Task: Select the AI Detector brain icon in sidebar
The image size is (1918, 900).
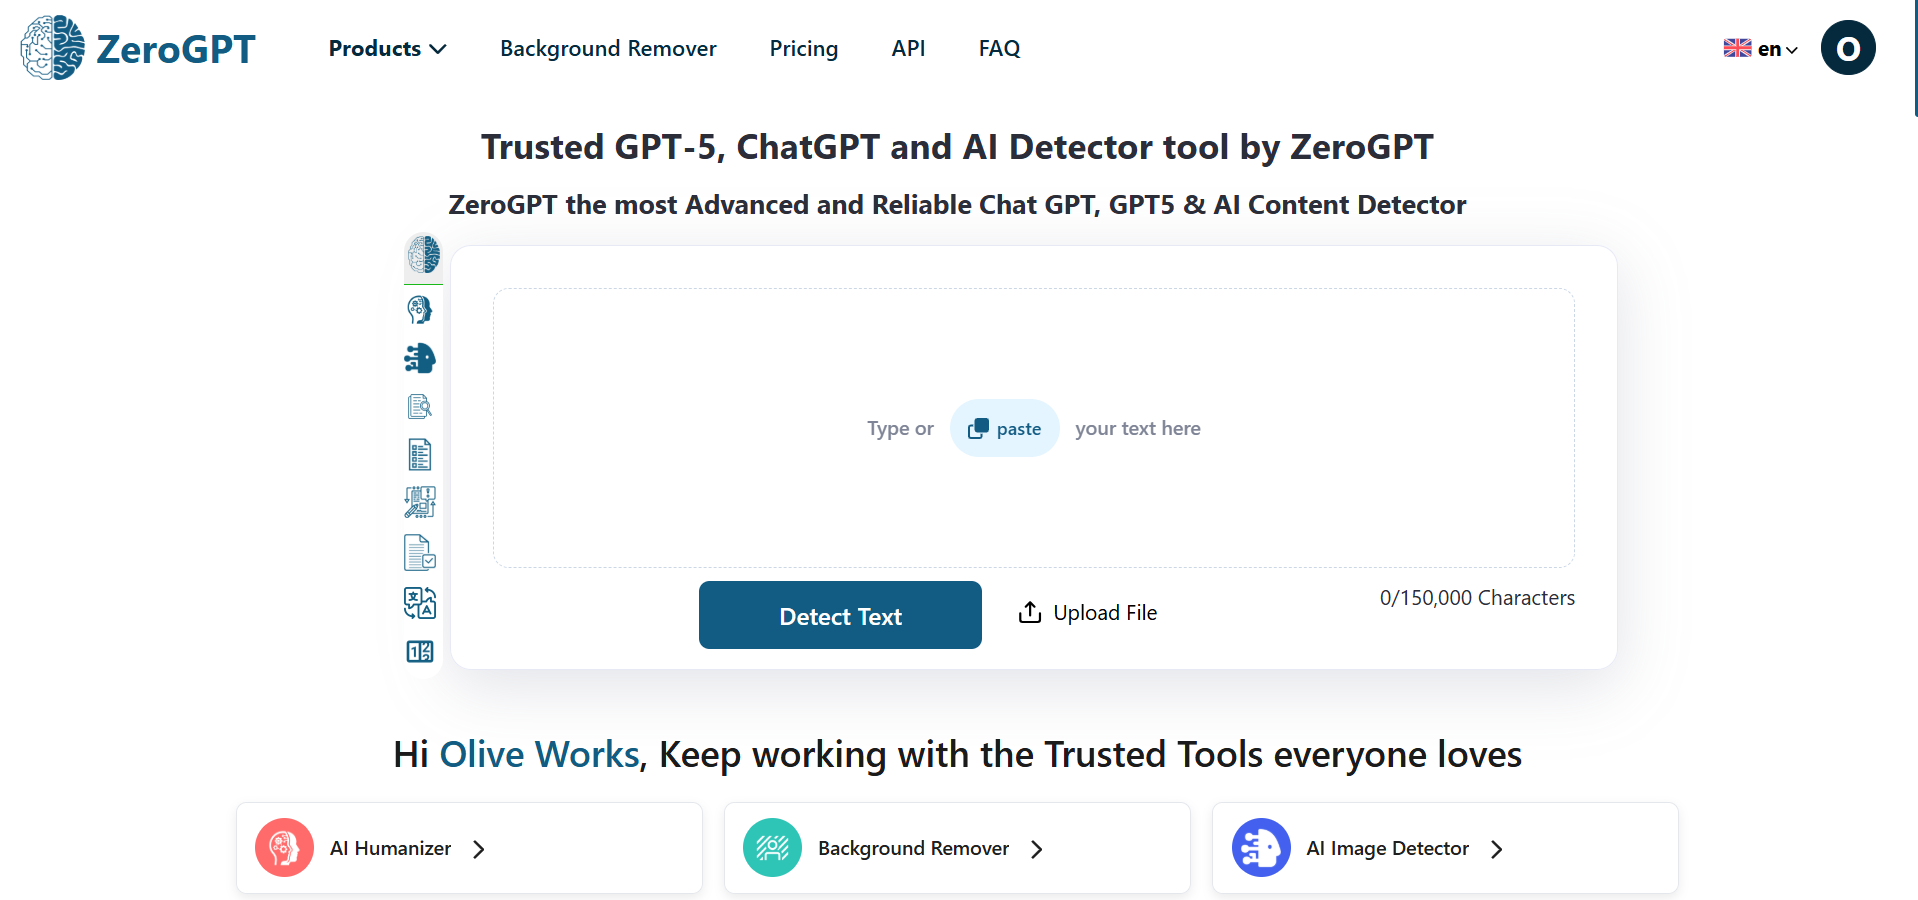Action: coord(422,257)
